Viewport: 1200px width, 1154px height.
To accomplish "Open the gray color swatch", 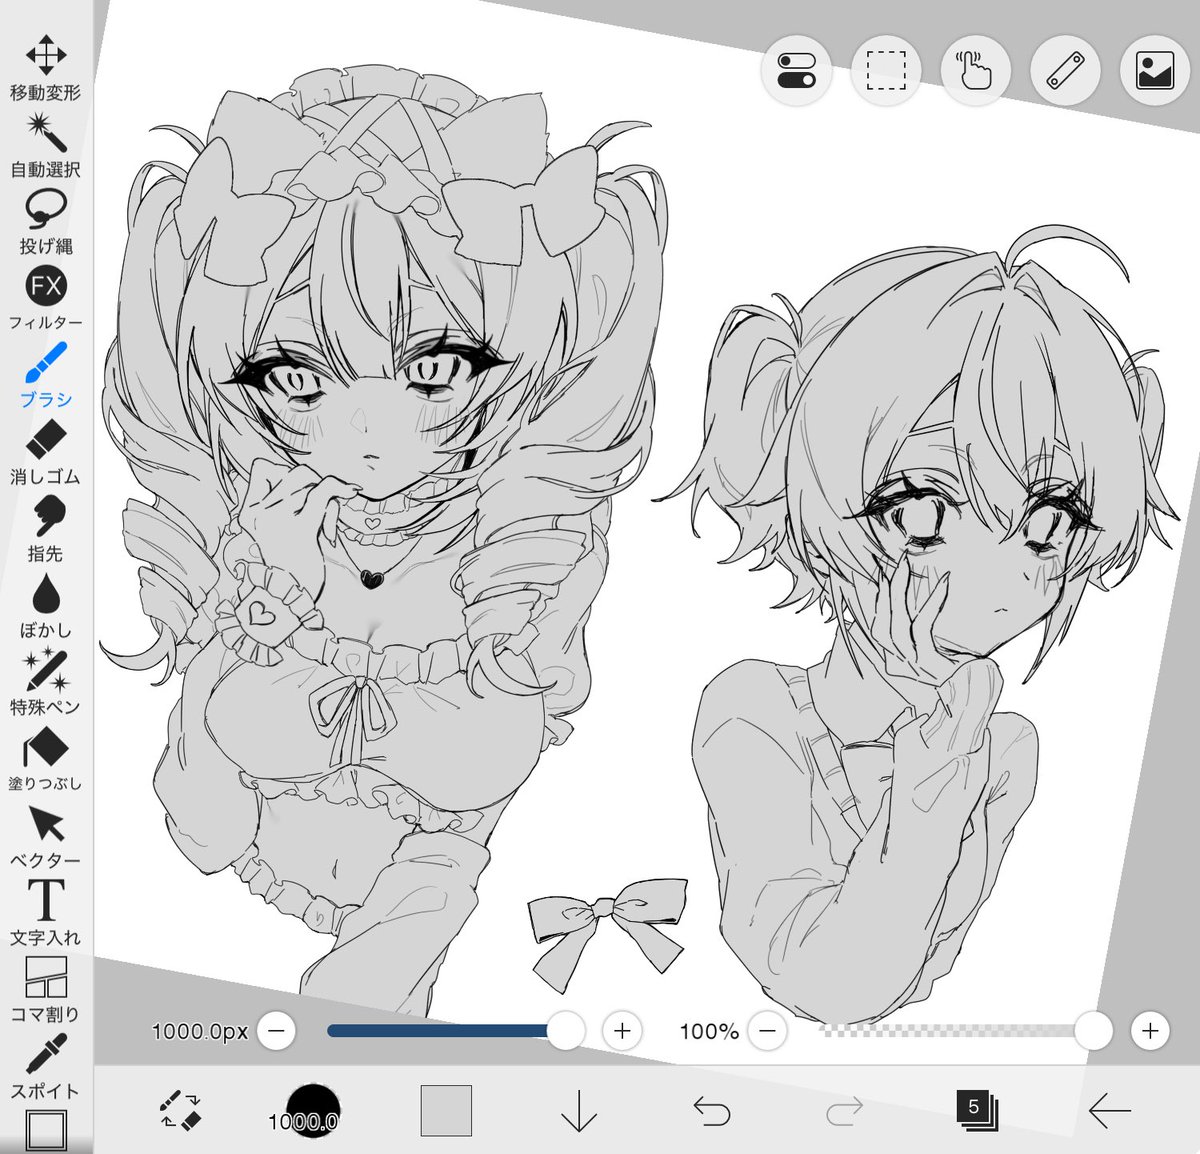I will pyautogui.click(x=446, y=1110).
